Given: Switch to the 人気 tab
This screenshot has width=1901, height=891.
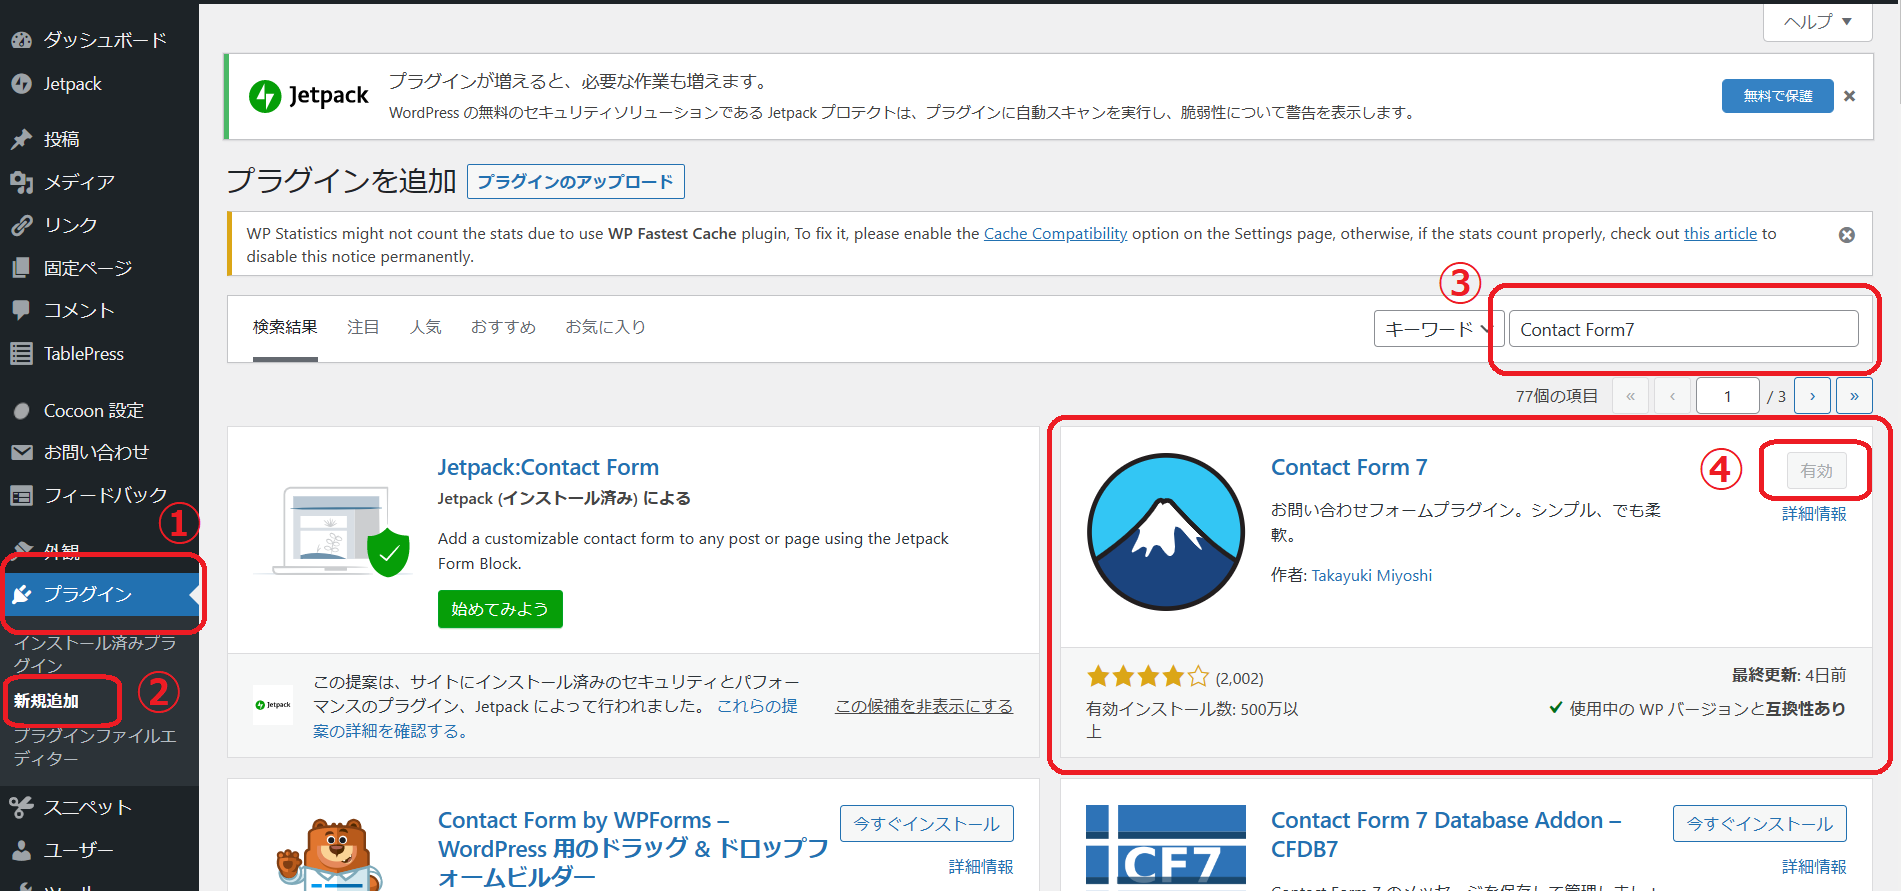Looking at the screenshot, I should (425, 327).
